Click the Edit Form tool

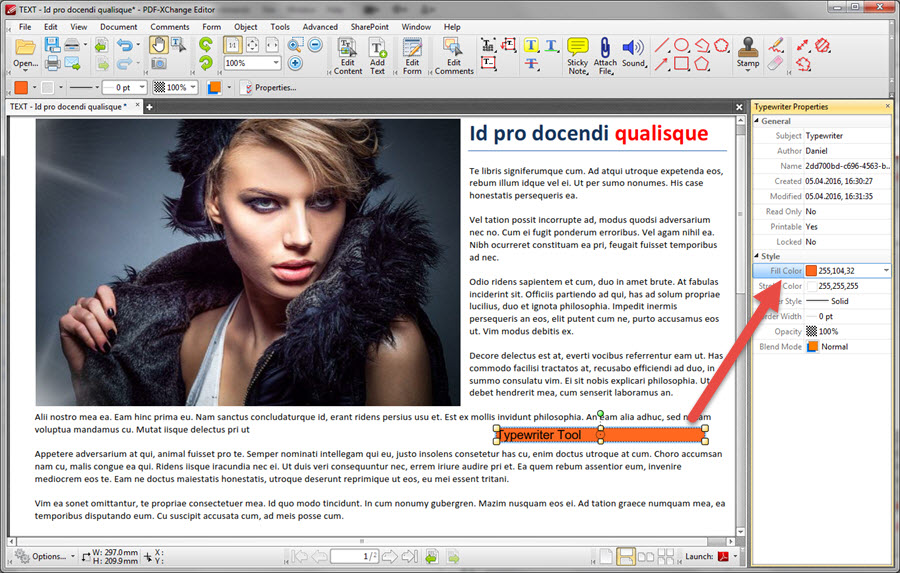coord(412,56)
